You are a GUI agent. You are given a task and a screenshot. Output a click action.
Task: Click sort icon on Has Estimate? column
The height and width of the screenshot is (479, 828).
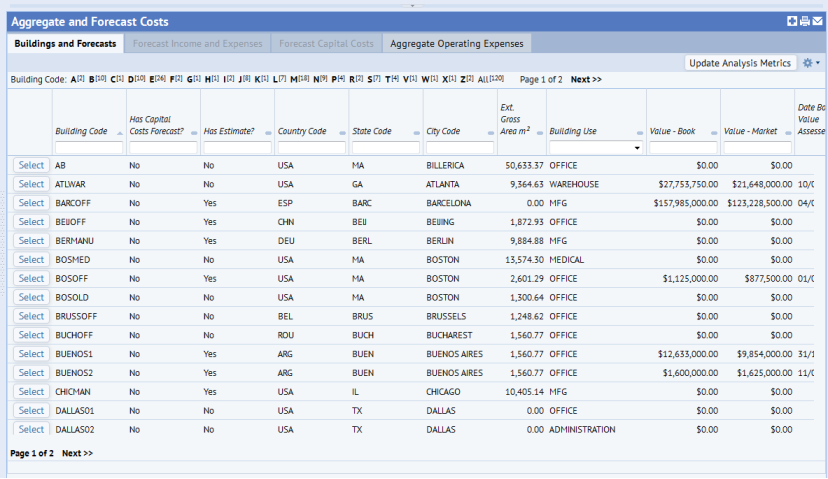[x=268, y=132]
